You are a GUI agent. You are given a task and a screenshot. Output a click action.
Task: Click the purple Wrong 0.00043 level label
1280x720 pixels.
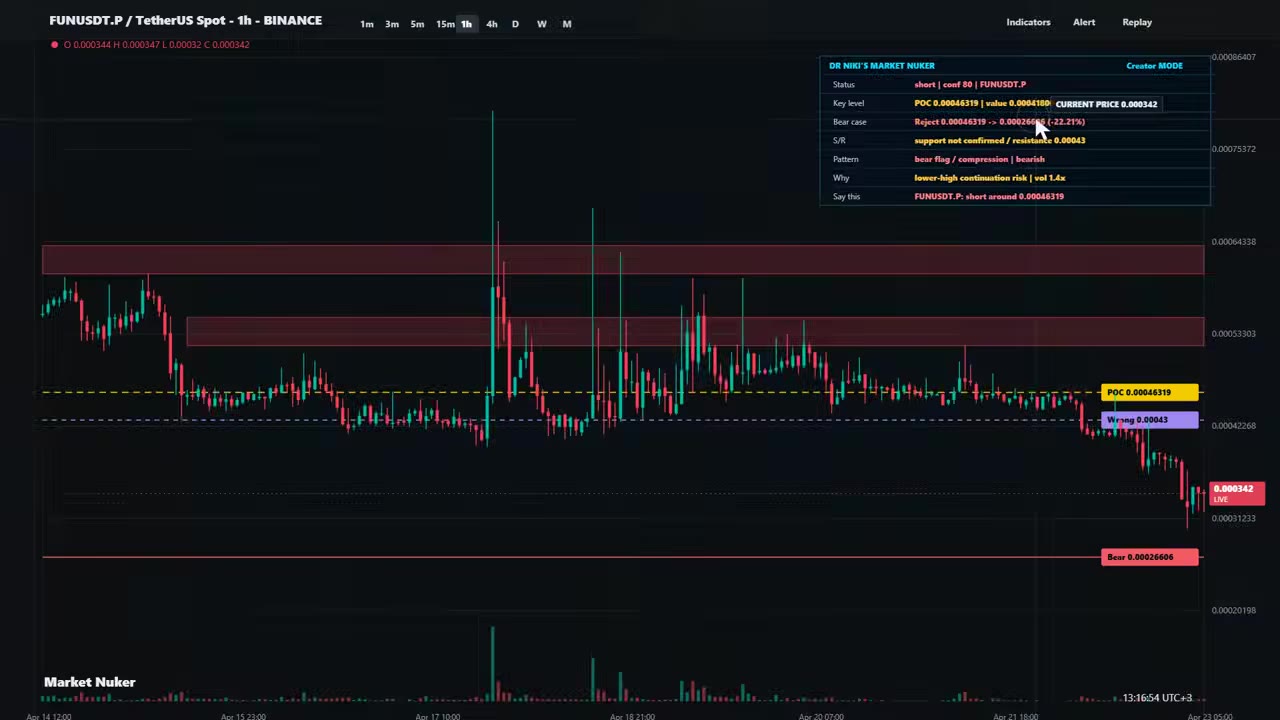[x=1149, y=420]
